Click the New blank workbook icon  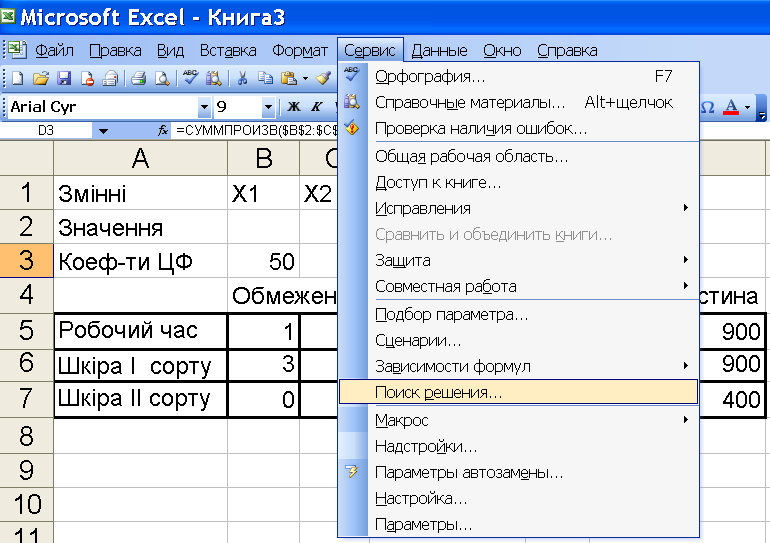17,79
